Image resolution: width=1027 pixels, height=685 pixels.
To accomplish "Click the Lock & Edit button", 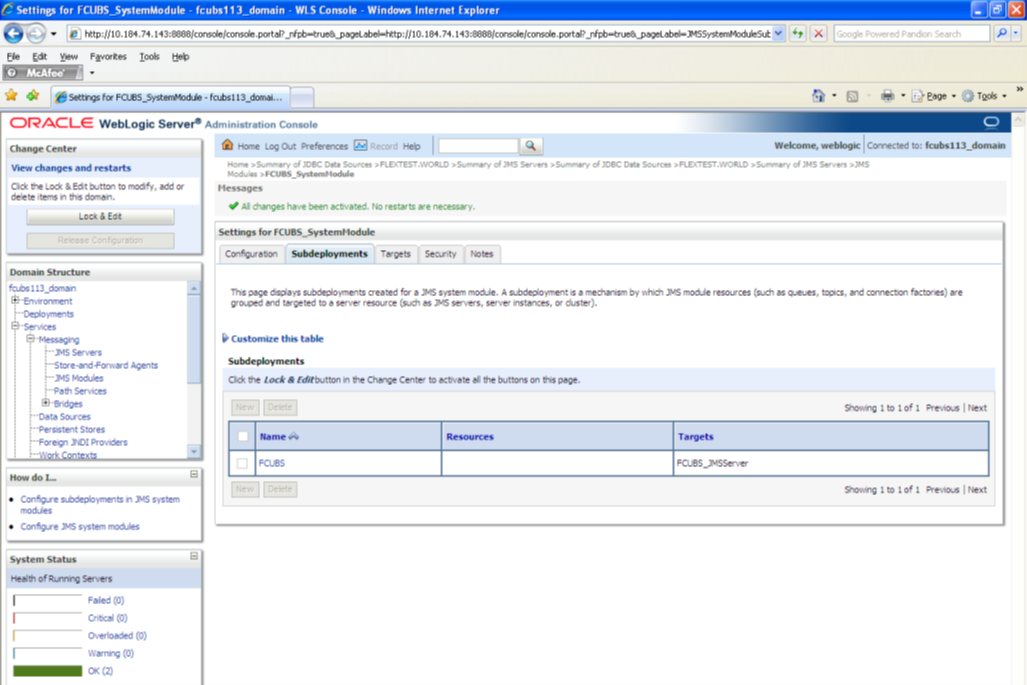I will pyautogui.click(x=100, y=216).
